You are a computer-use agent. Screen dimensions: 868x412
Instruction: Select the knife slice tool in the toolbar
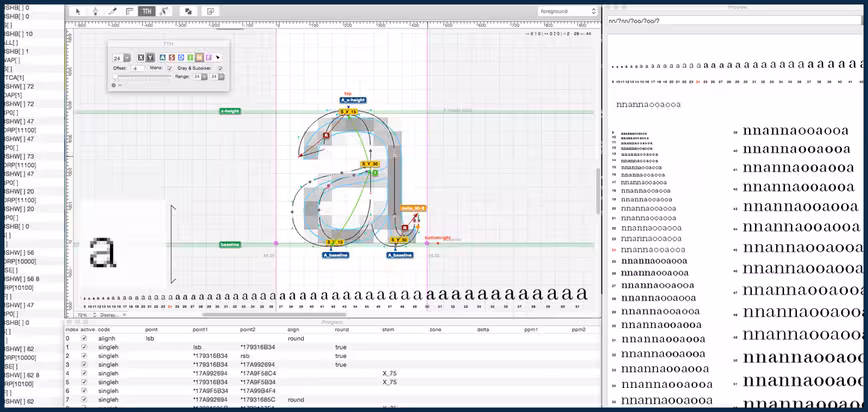[x=112, y=11]
